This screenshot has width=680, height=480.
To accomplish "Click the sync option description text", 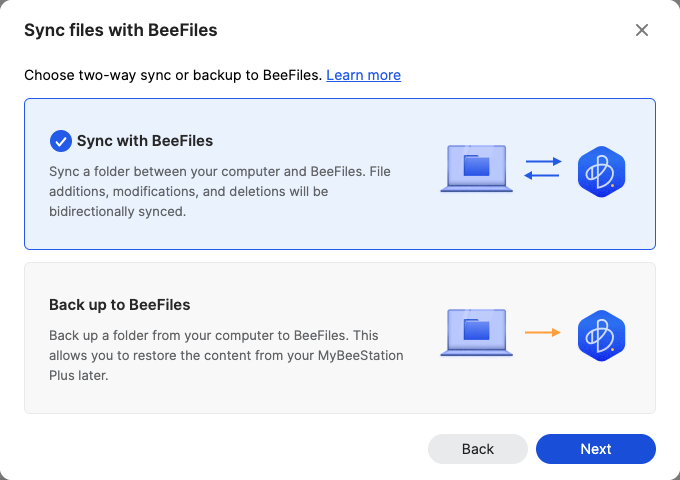I will click(220, 191).
